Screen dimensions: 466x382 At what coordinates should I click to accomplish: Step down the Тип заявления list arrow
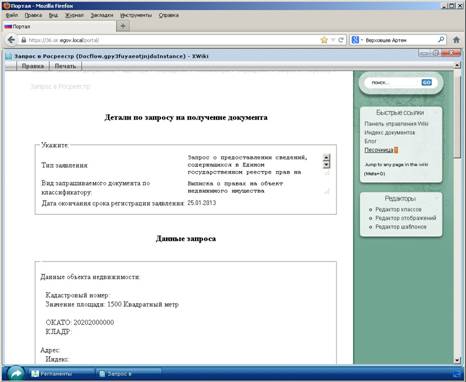327,165
